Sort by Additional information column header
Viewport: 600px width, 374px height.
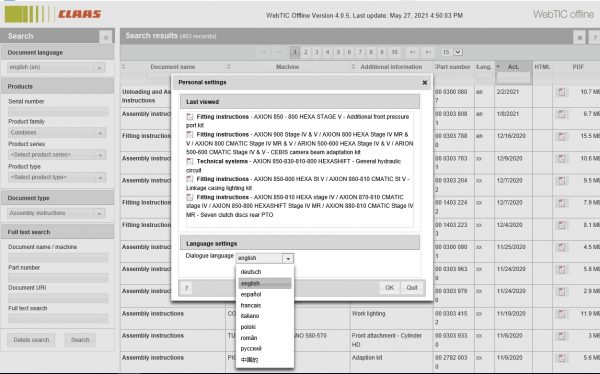click(391, 67)
